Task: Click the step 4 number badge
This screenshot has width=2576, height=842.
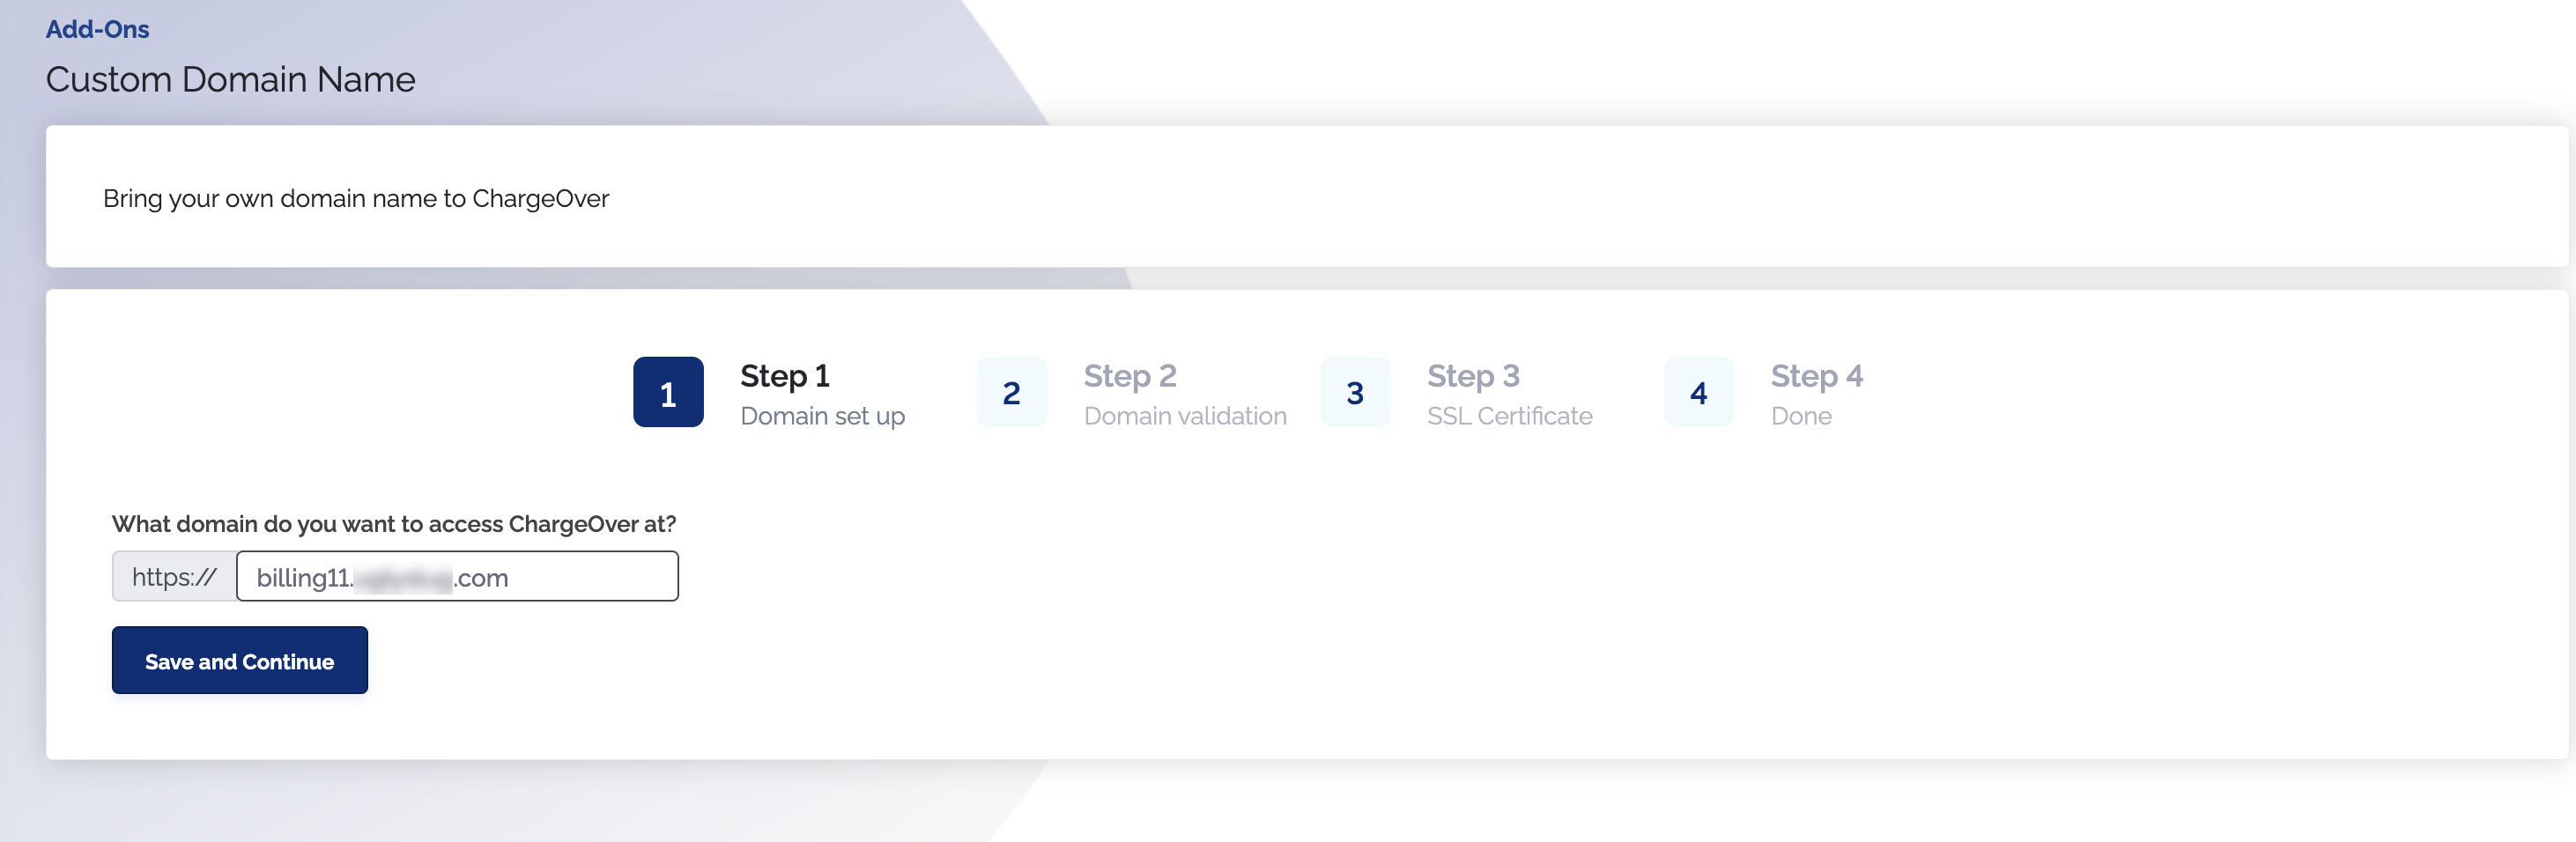Action: tap(1698, 392)
